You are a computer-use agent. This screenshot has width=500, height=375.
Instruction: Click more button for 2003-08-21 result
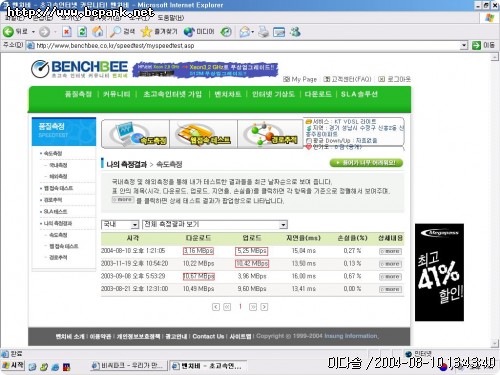(390, 289)
